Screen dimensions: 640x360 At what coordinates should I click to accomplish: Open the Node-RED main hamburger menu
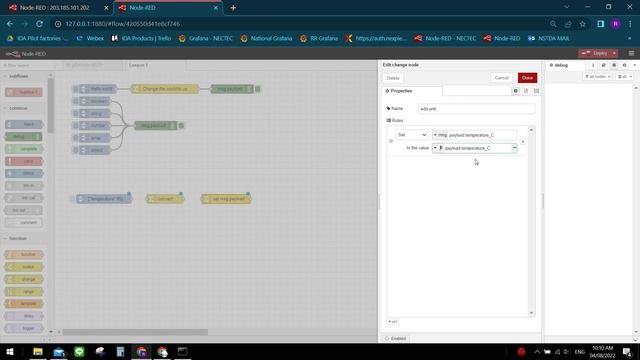[x=631, y=53]
